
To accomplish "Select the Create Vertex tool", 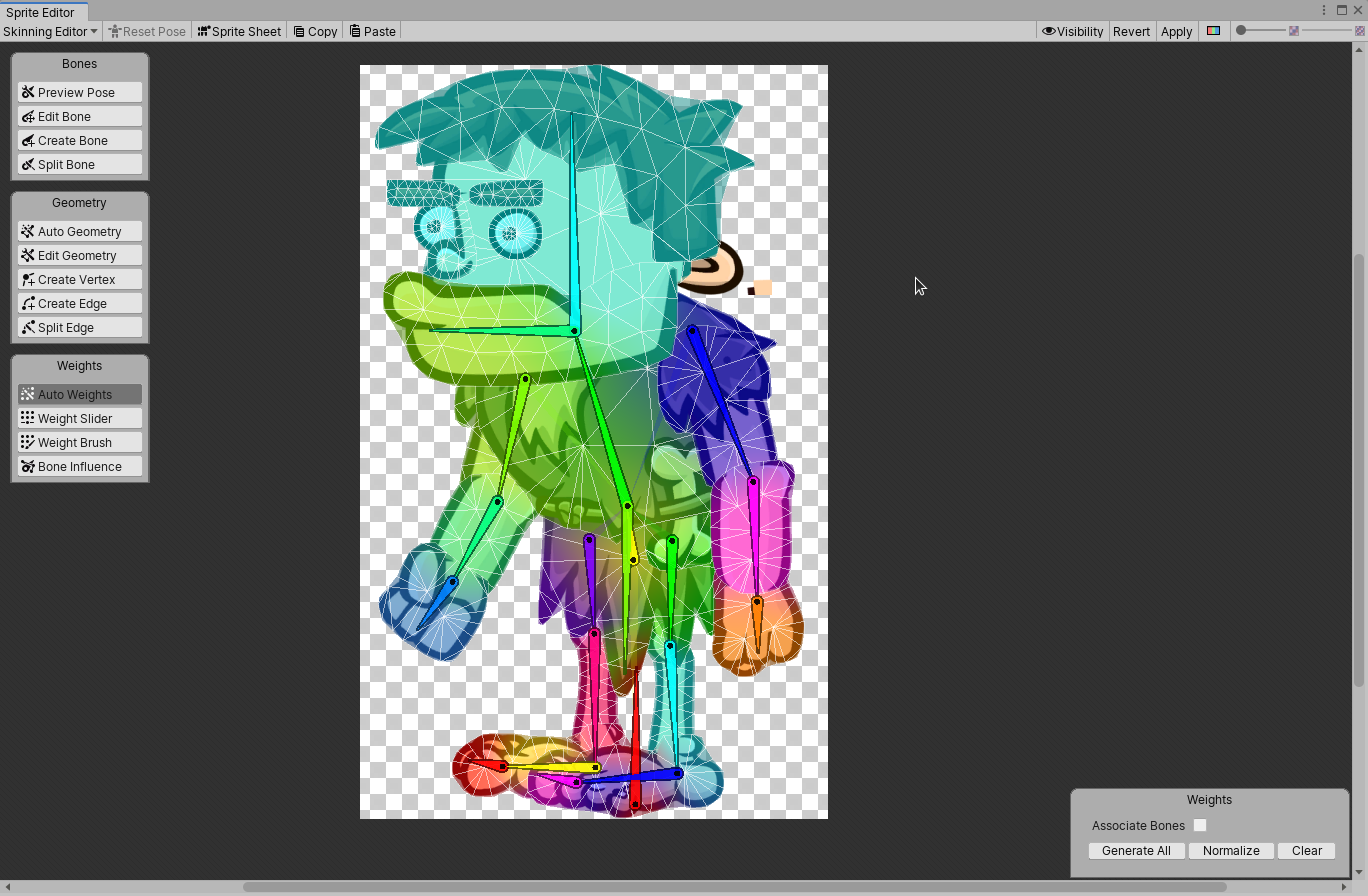I will click(79, 279).
